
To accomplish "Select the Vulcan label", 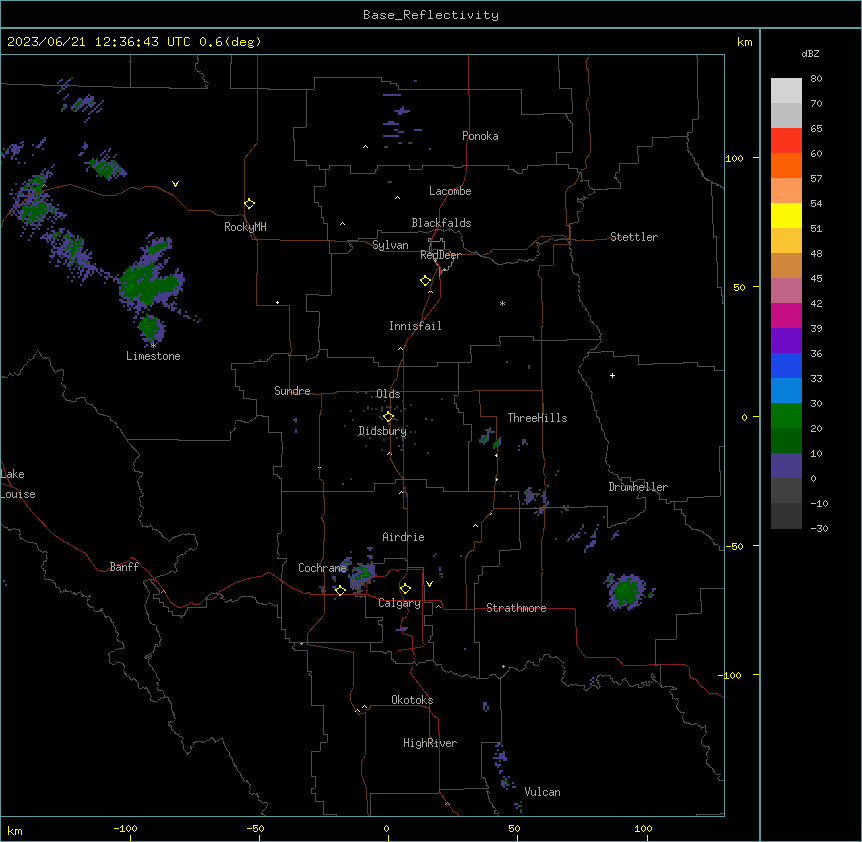I will (542, 792).
